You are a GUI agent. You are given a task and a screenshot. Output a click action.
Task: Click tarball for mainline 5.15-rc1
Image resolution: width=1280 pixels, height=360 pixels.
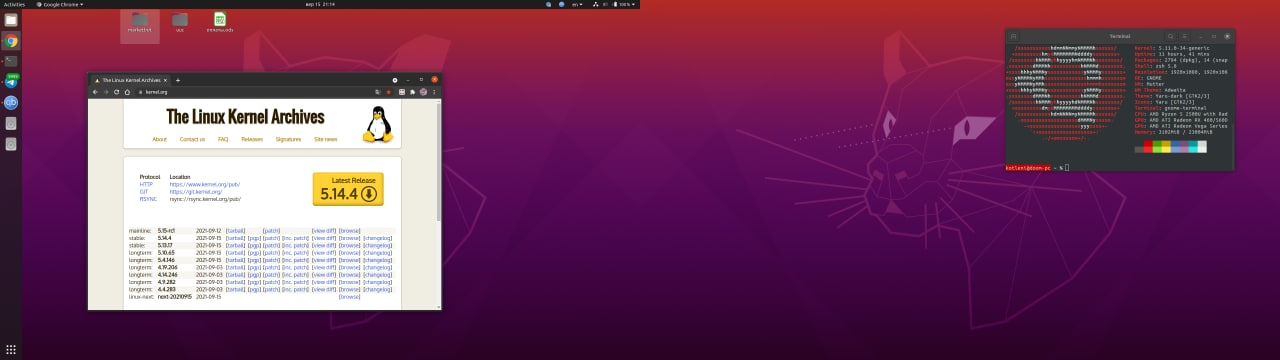(236, 231)
